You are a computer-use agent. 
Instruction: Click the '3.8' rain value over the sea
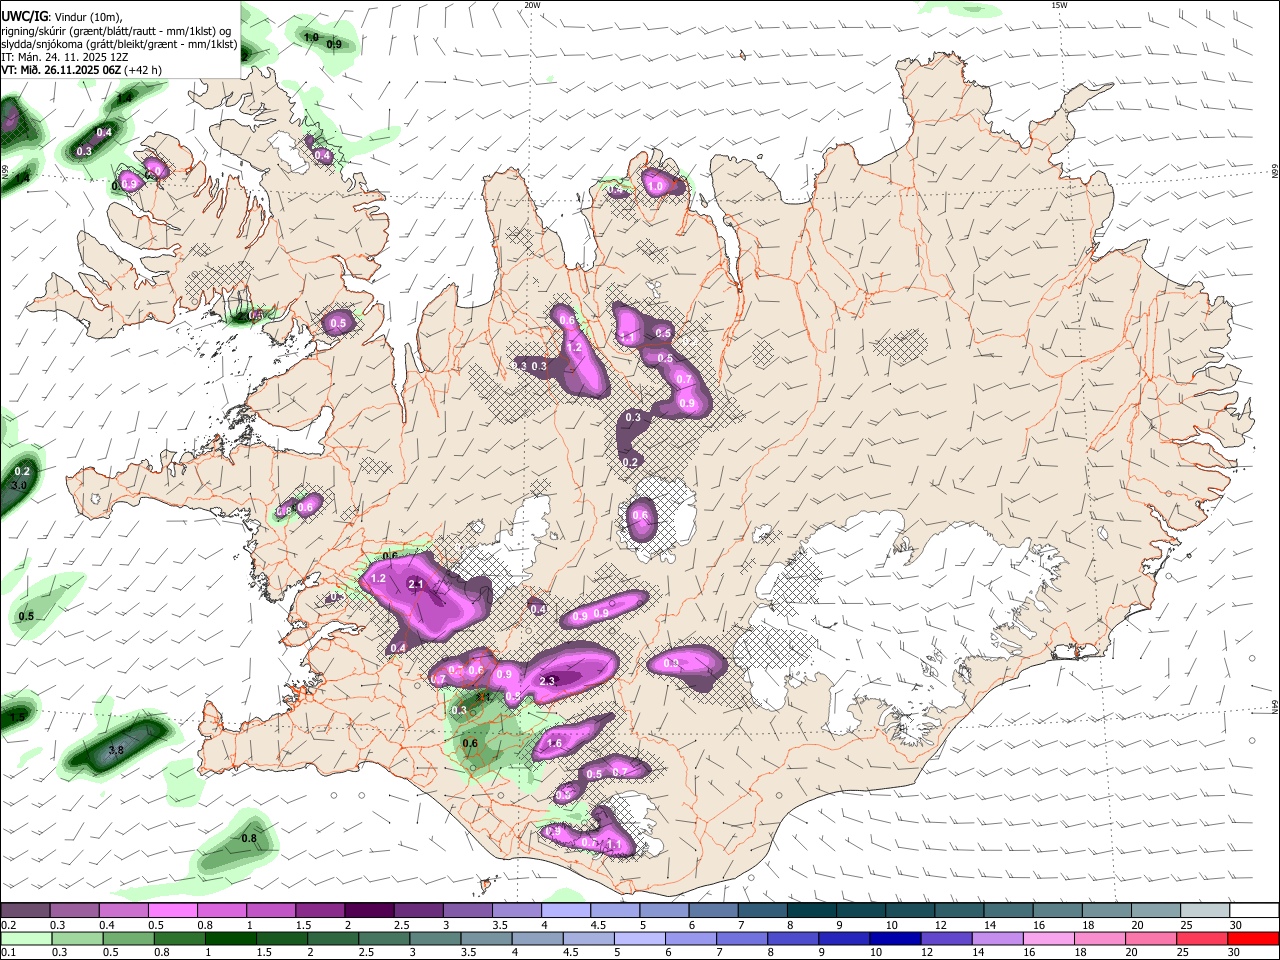[x=115, y=750]
